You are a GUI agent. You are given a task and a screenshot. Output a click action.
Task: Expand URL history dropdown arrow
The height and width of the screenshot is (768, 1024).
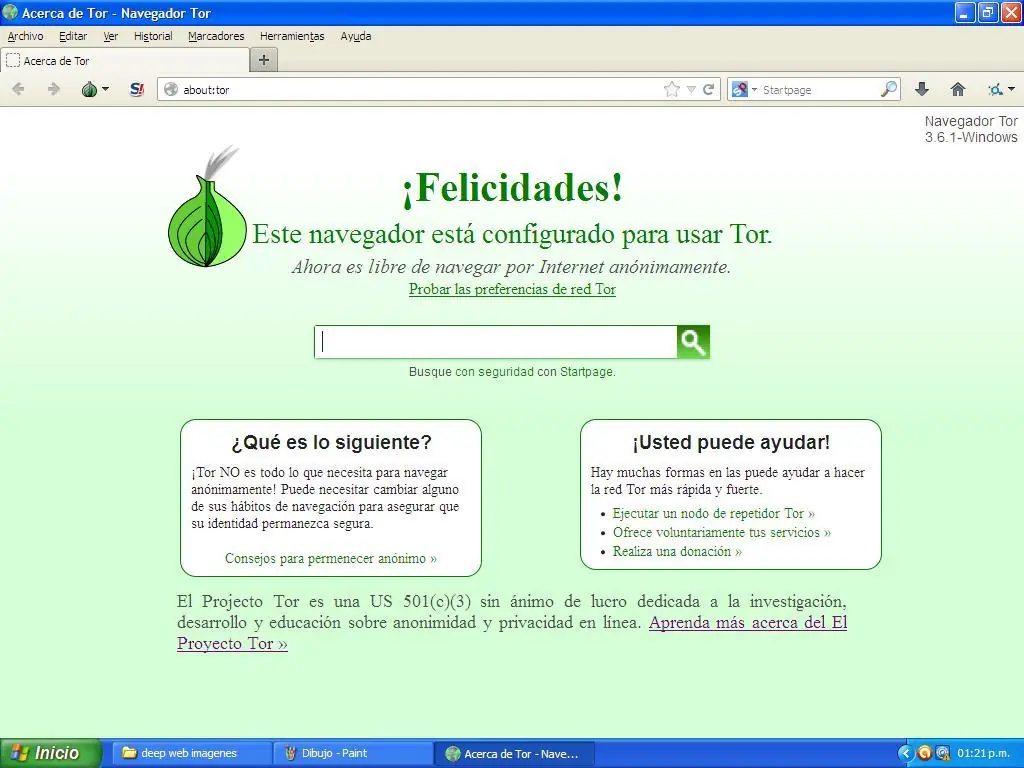[x=691, y=89]
